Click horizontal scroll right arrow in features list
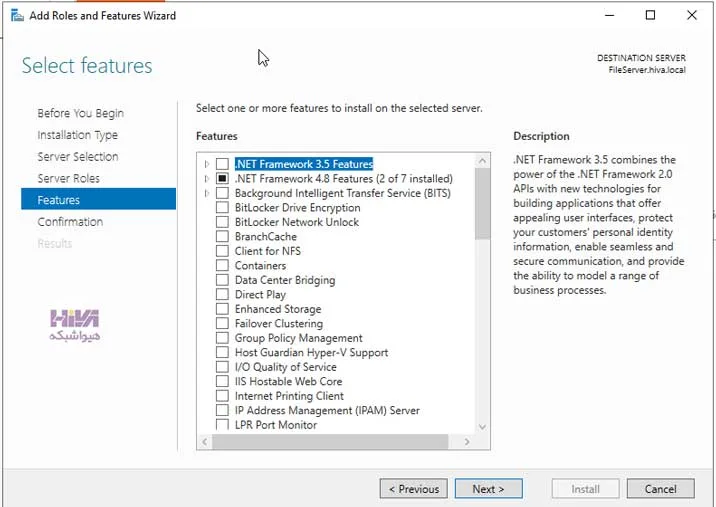The width and height of the screenshot is (716, 507). [467, 442]
